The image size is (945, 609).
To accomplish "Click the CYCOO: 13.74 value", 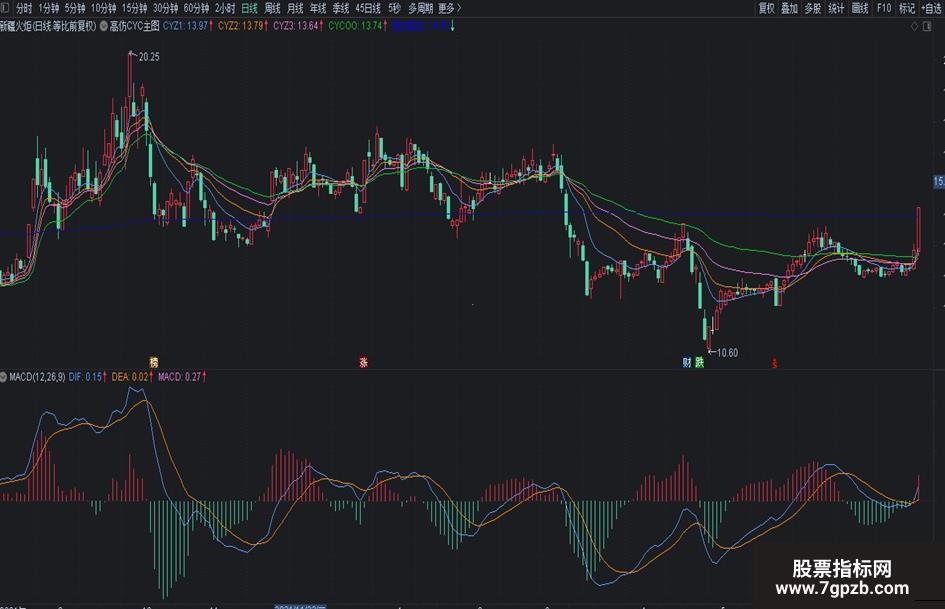I will click(x=357, y=26).
